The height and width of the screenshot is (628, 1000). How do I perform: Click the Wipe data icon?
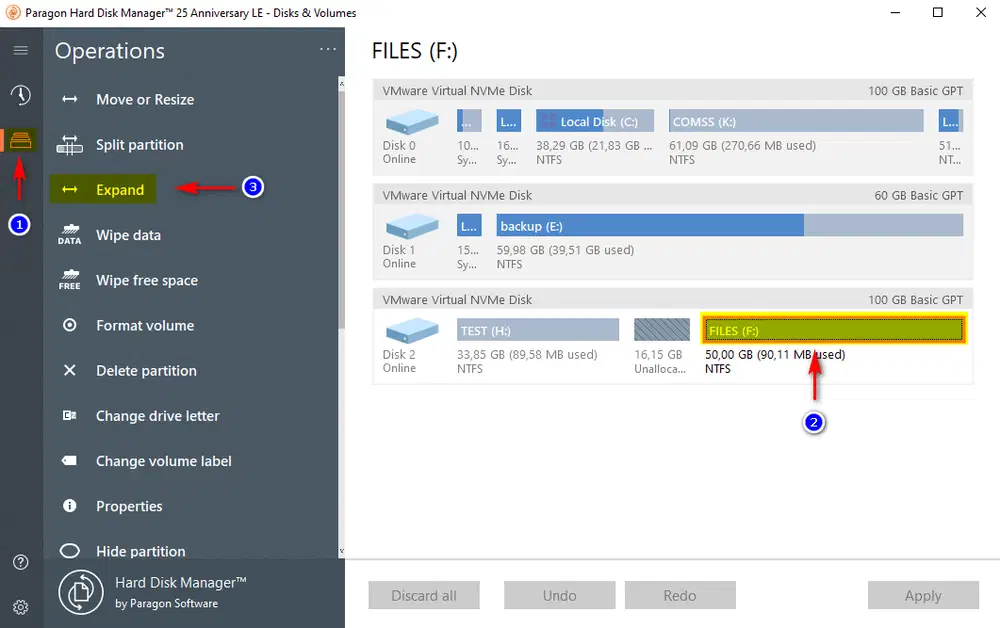point(70,235)
